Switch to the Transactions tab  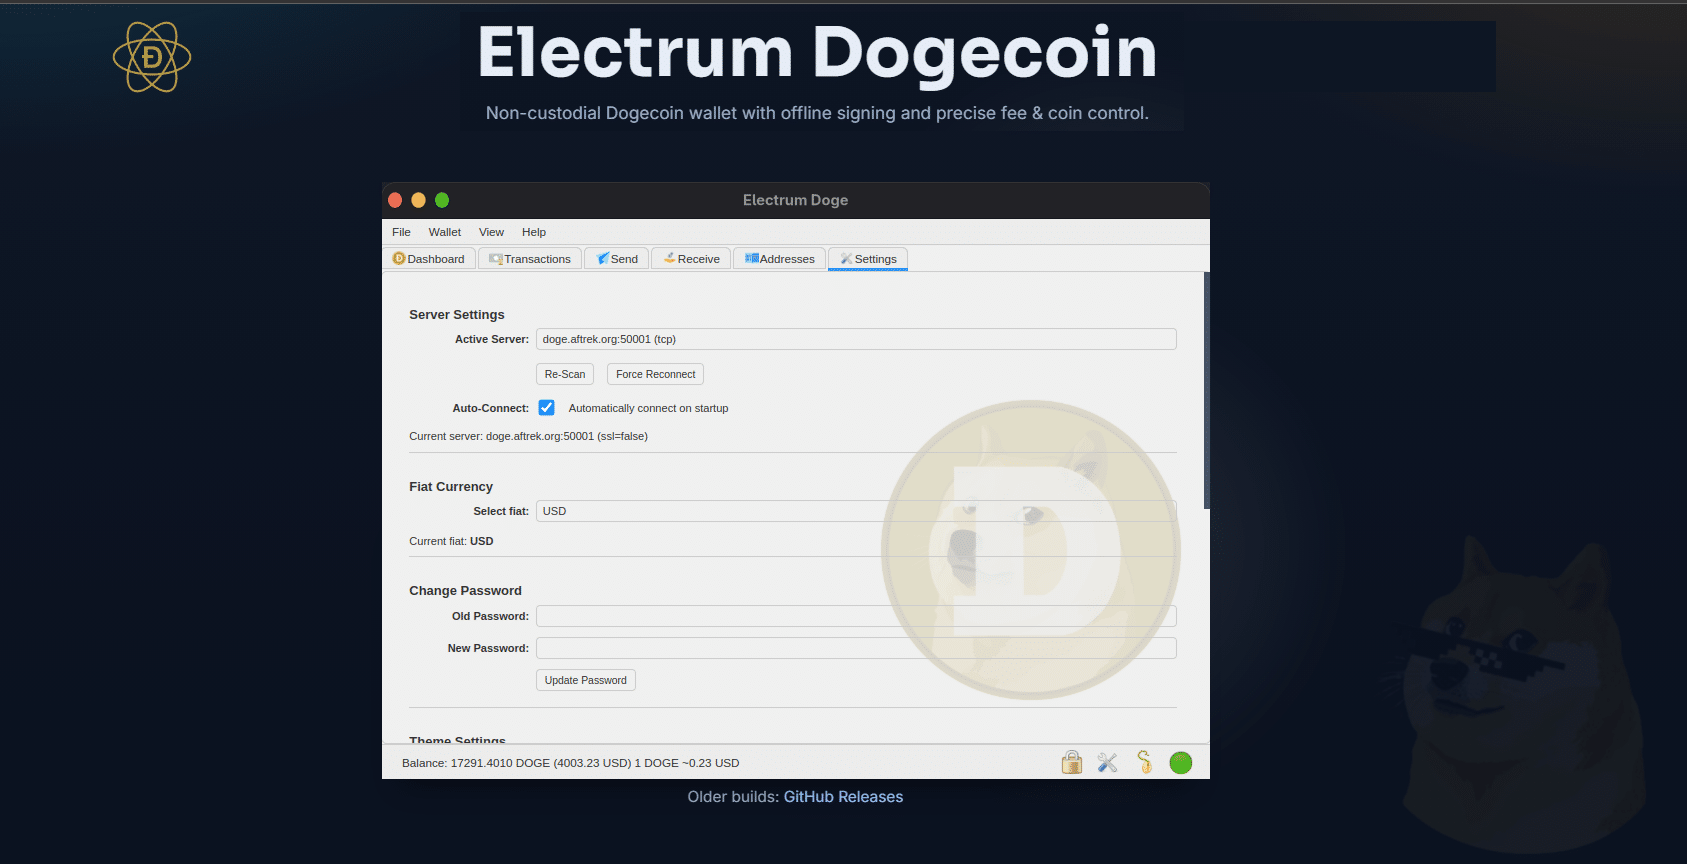point(530,259)
